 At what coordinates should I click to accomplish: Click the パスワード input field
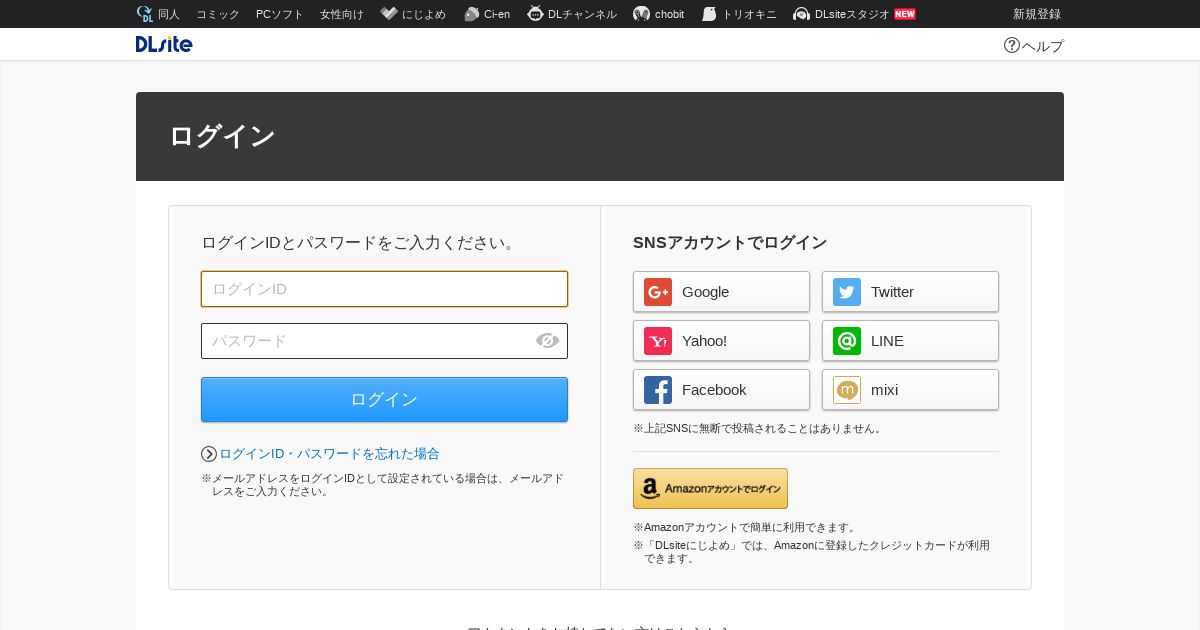384,341
